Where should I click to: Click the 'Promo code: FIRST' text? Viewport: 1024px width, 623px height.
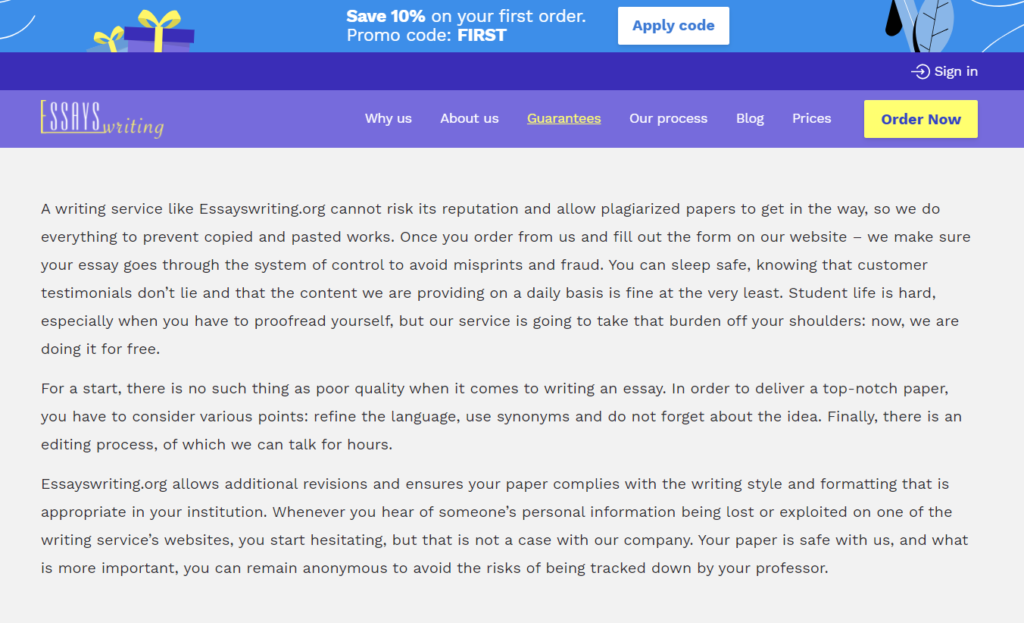pos(426,35)
